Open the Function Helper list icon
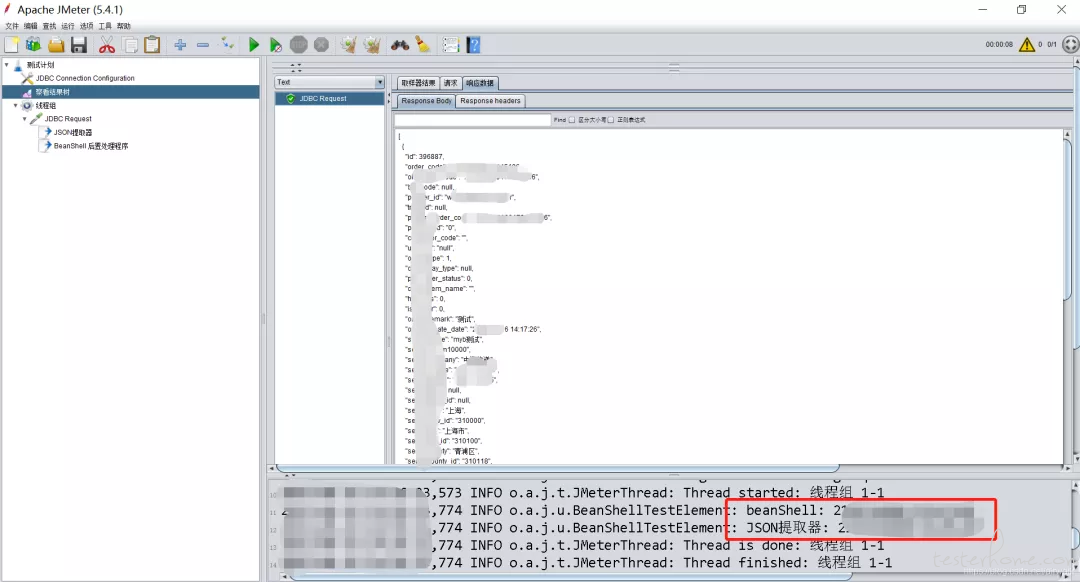Viewport: 1080px width, 582px height. click(450, 45)
